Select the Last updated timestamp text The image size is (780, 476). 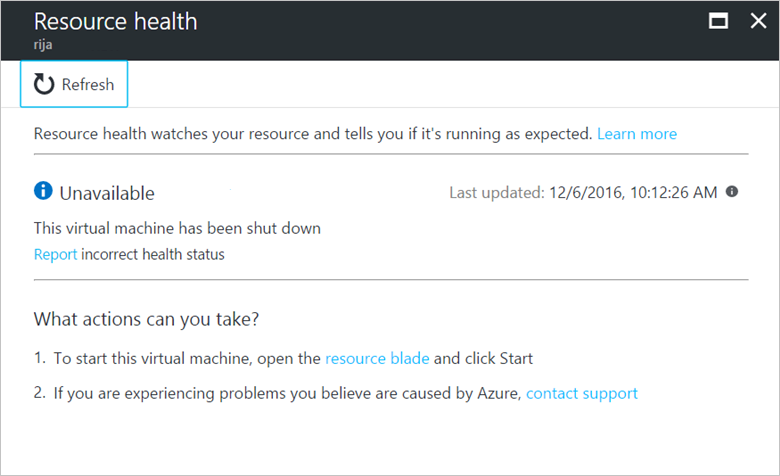(x=583, y=193)
